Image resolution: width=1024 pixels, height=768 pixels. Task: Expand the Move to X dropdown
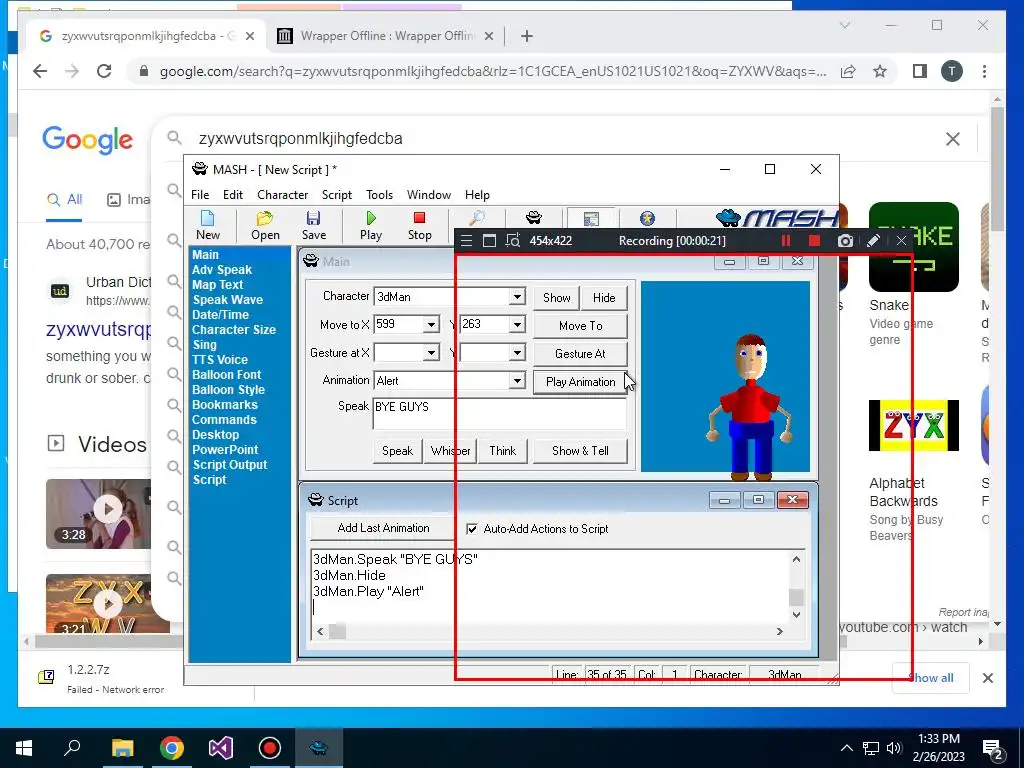431,325
